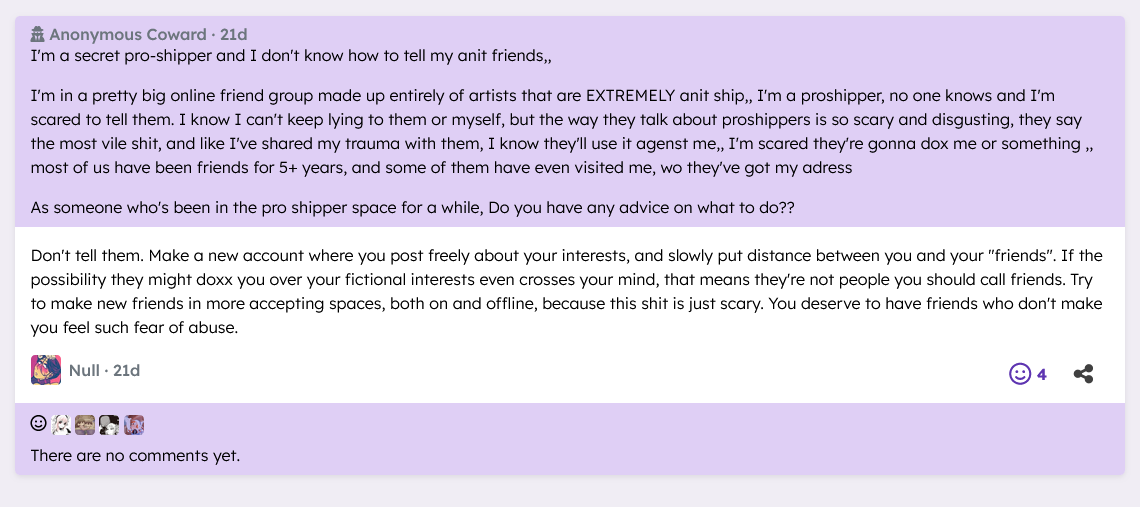React with the purple smiley button
1140x507 pixels.
[x=1019, y=374]
